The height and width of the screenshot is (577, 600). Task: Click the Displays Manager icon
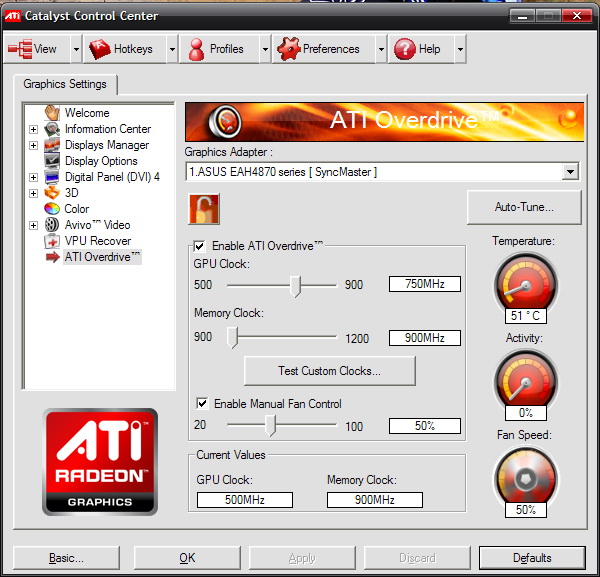pyautogui.click(x=52, y=145)
